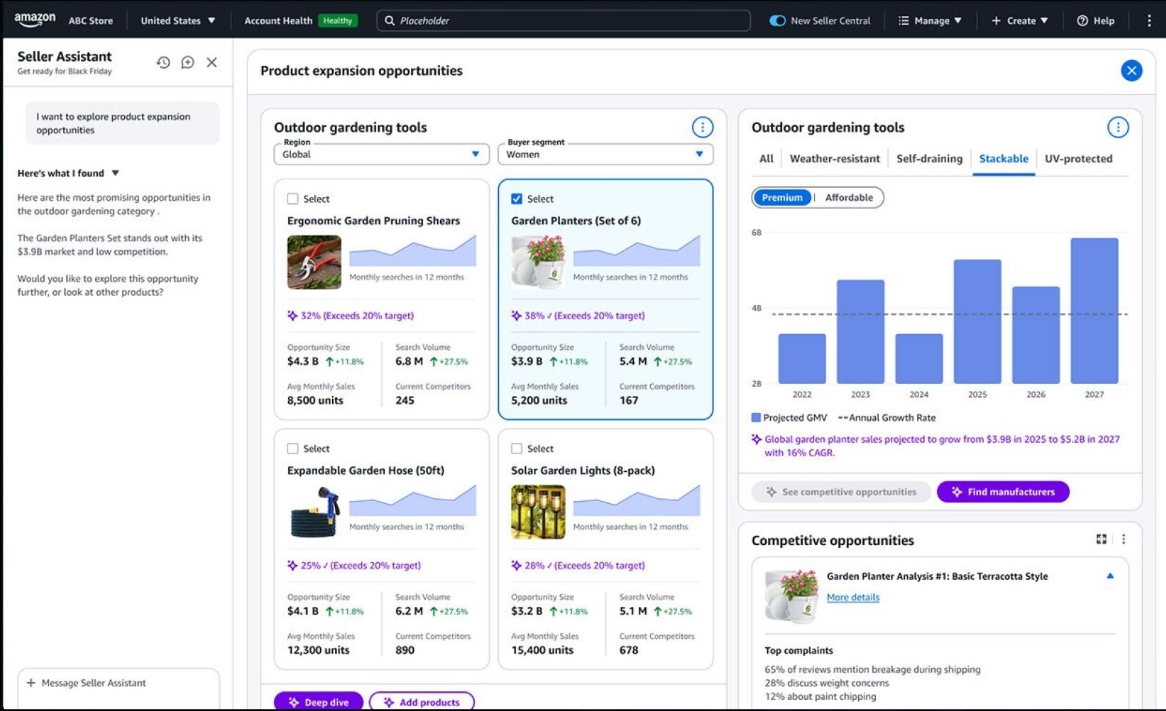Check Select for Ergonomic Garden Pruning Shears
Screen dimensions: 1166x711
coord(293,199)
